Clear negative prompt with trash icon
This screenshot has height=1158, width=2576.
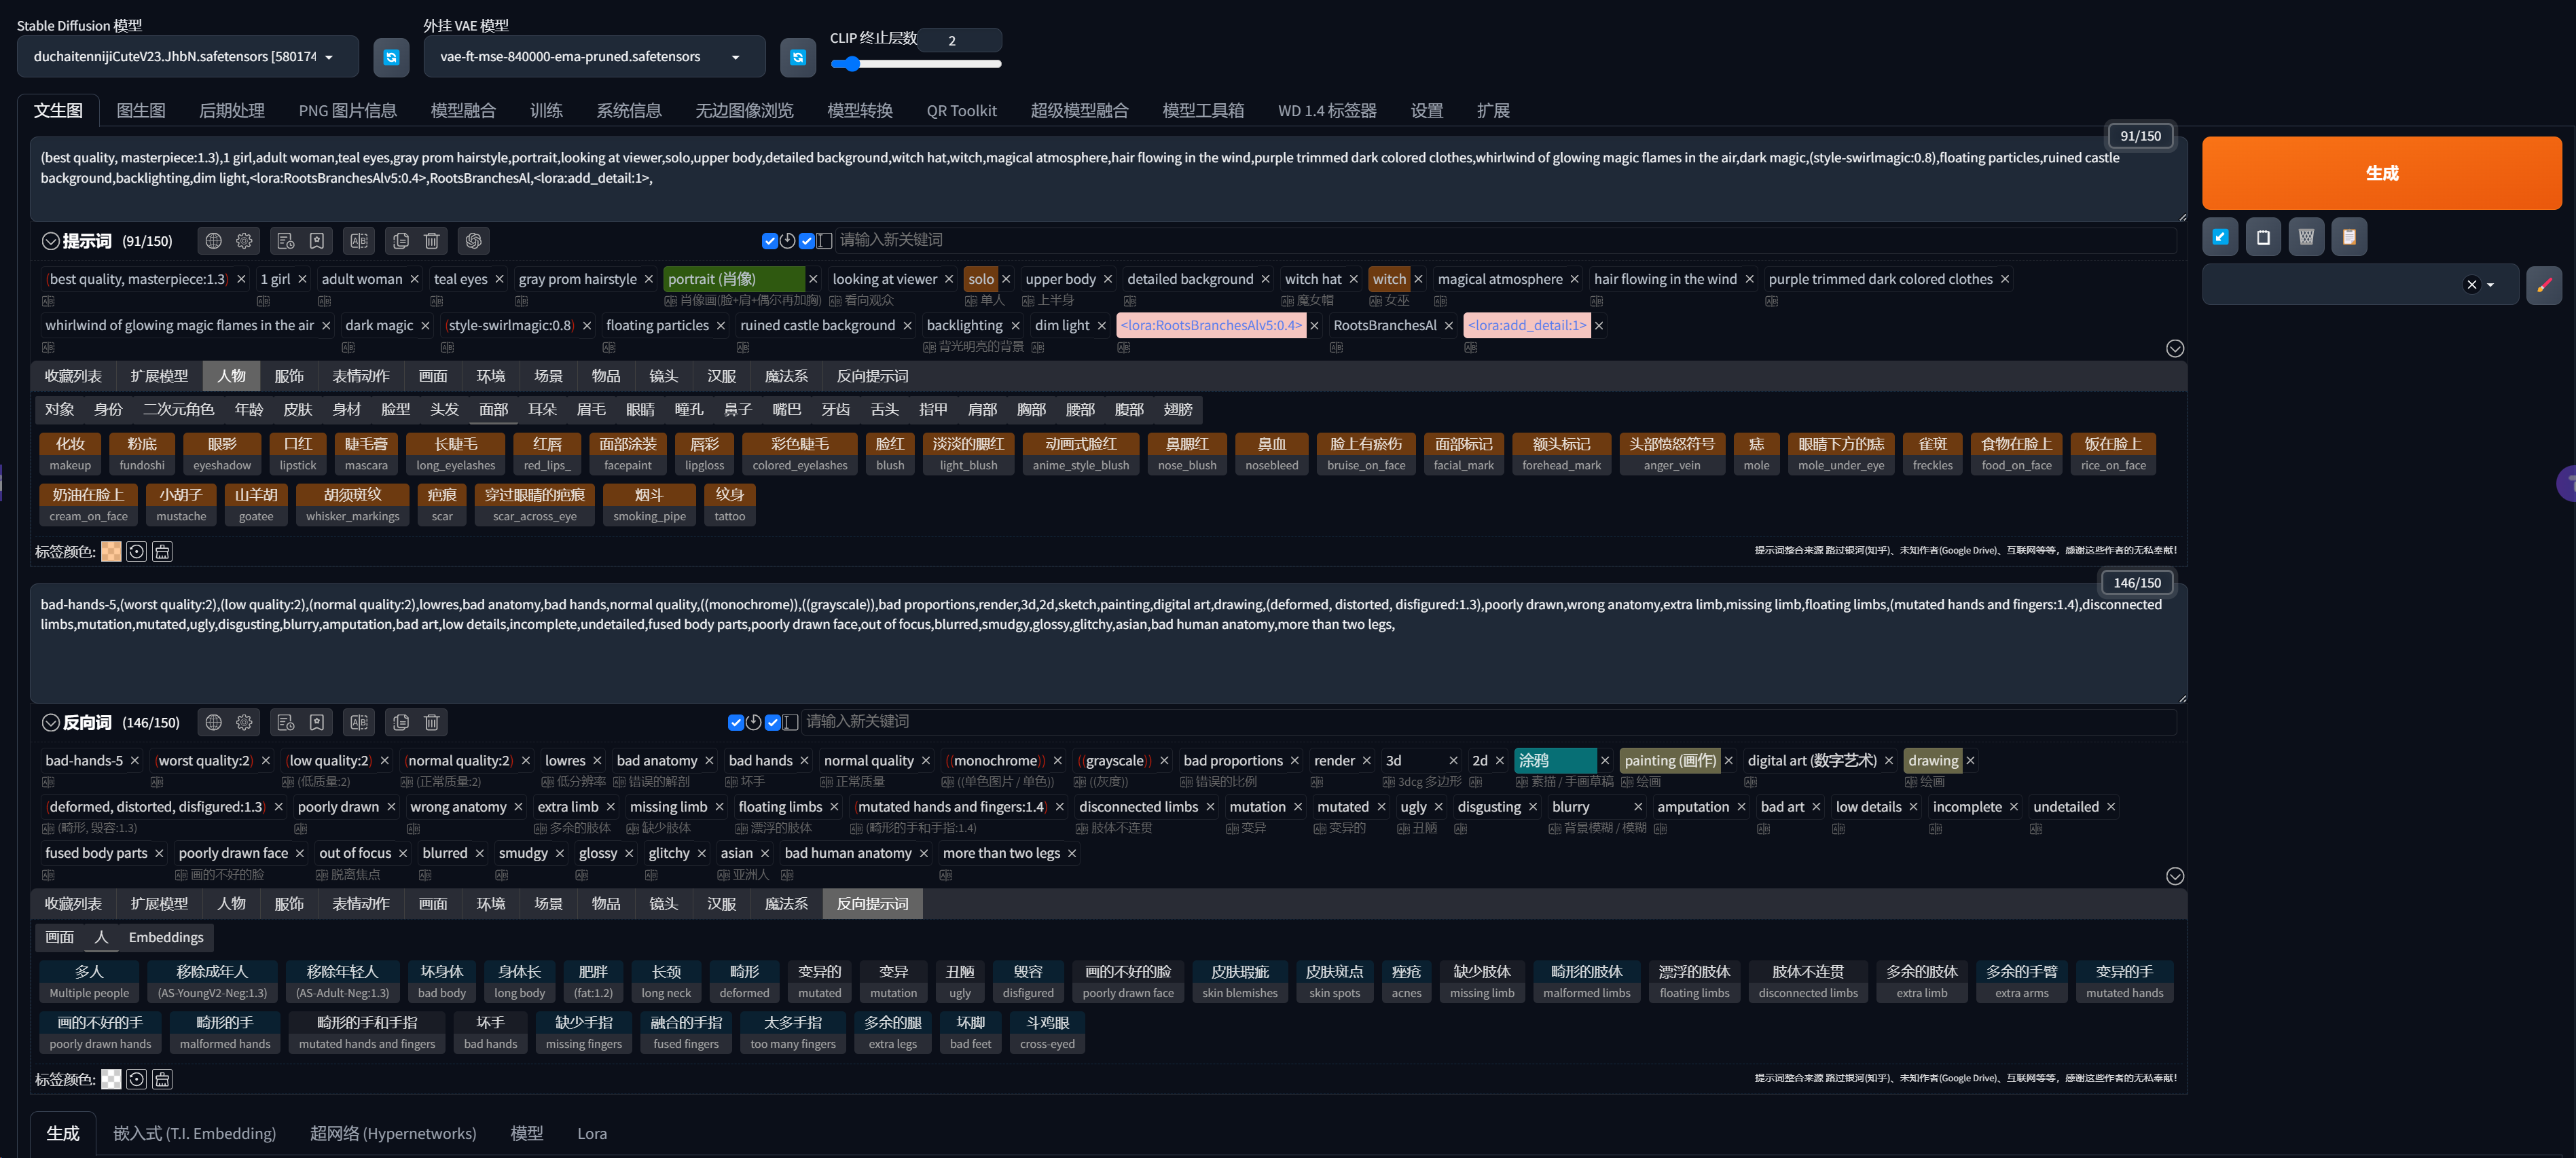point(432,722)
